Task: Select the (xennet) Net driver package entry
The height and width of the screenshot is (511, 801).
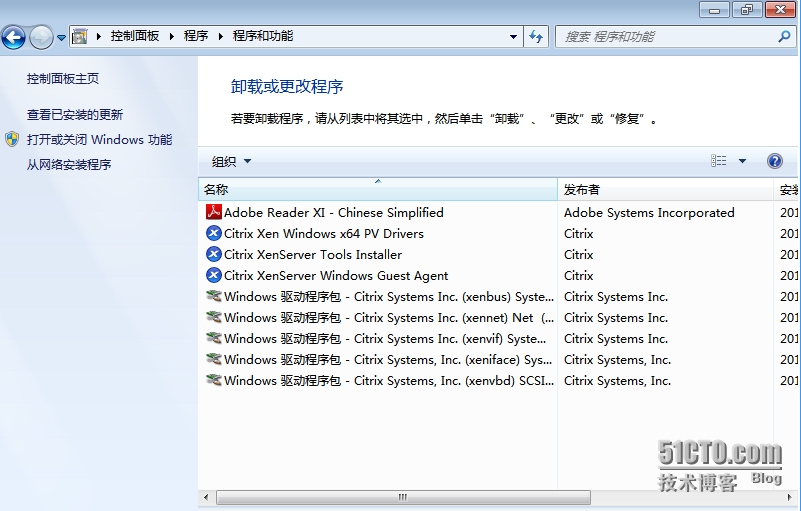Action: click(x=389, y=317)
